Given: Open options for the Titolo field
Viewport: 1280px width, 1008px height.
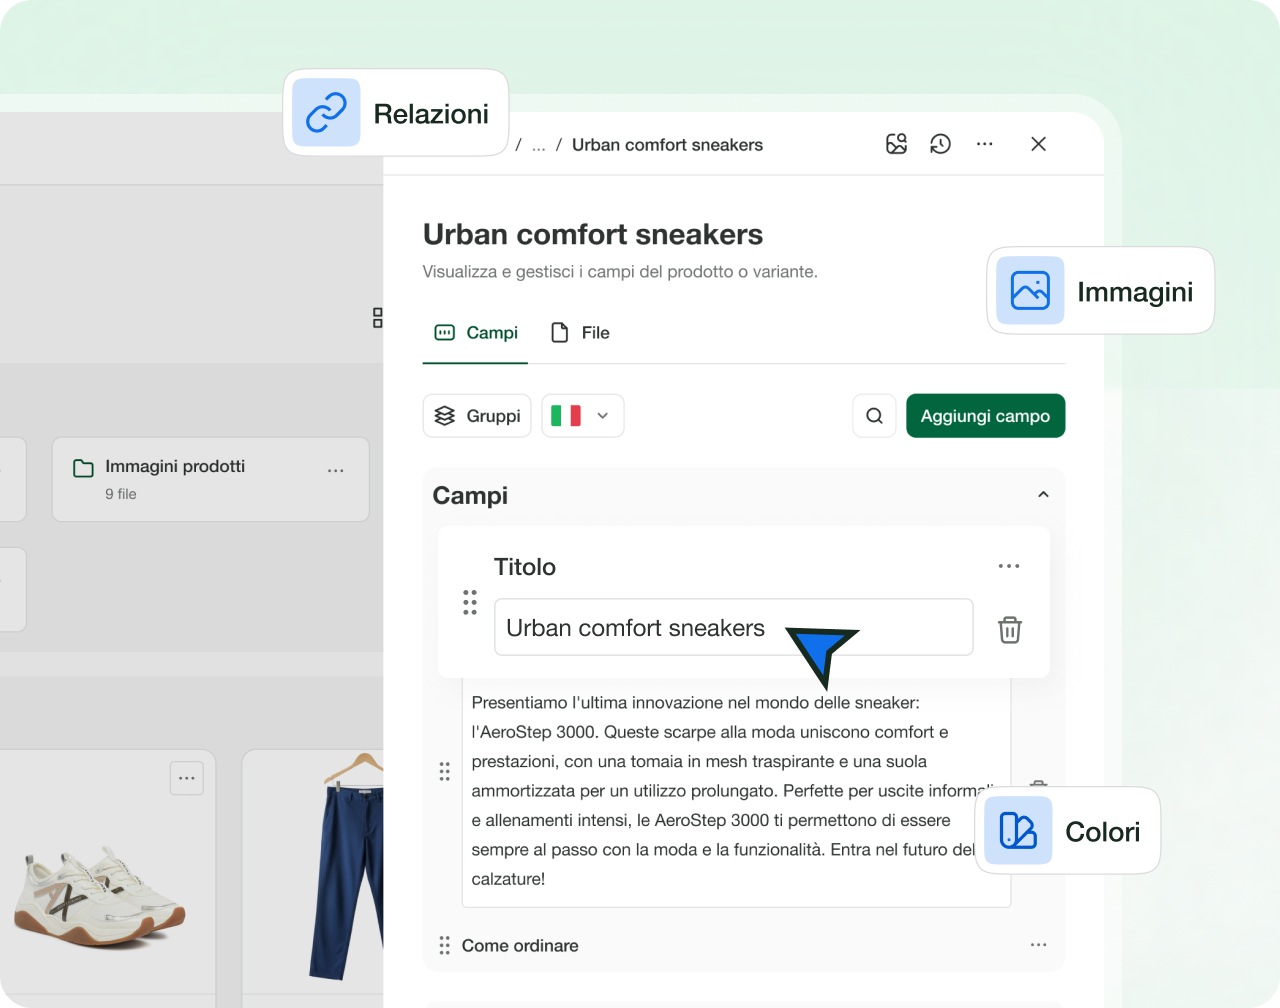Looking at the screenshot, I should point(1008,566).
